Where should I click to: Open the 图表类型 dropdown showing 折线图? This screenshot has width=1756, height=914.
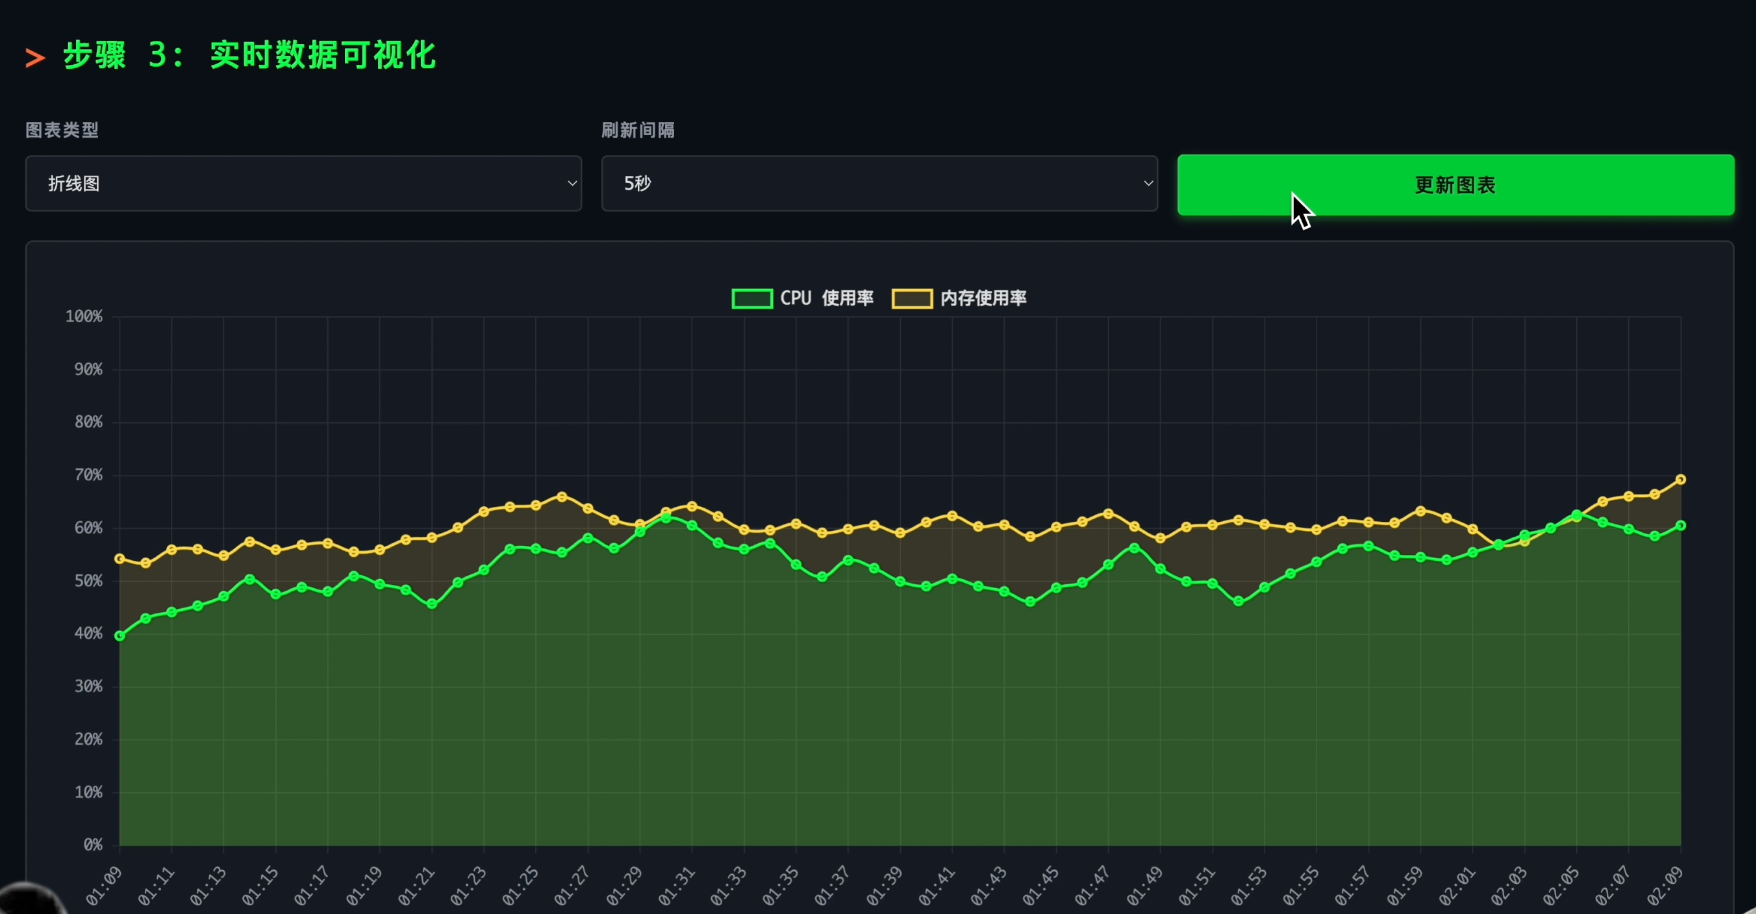(x=302, y=184)
